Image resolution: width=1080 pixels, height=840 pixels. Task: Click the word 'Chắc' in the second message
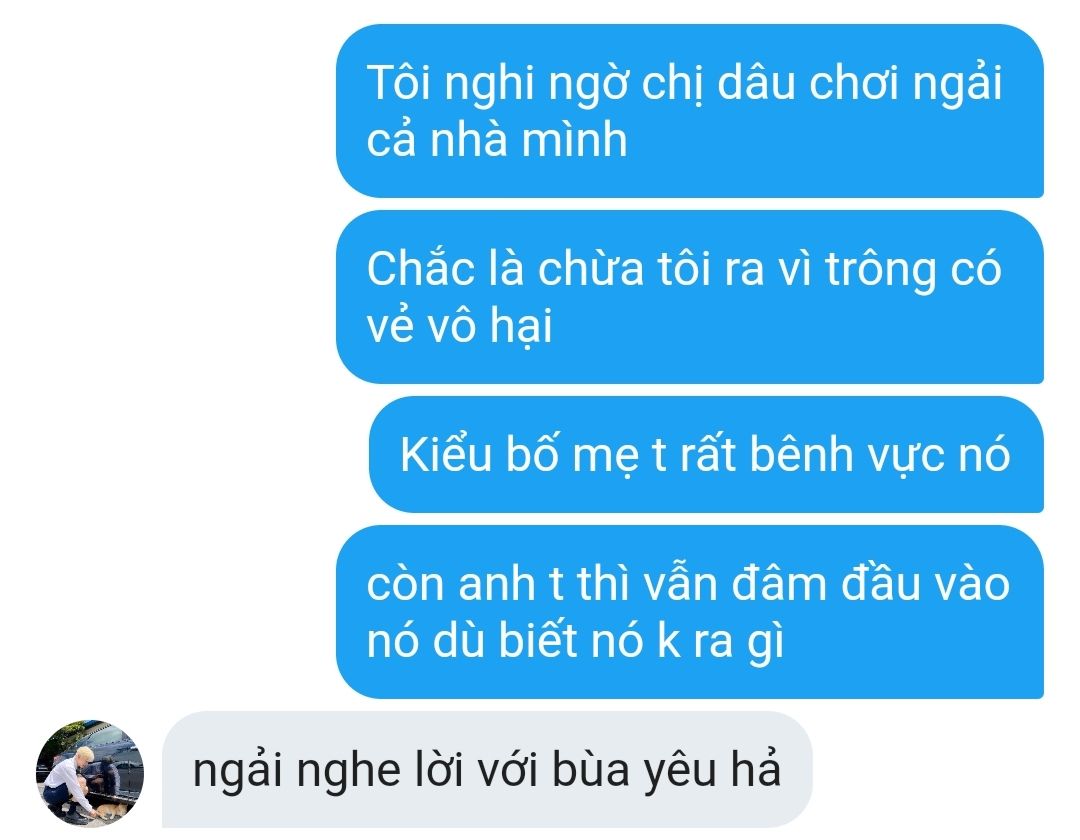pyautogui.click(x=421, y=269)
